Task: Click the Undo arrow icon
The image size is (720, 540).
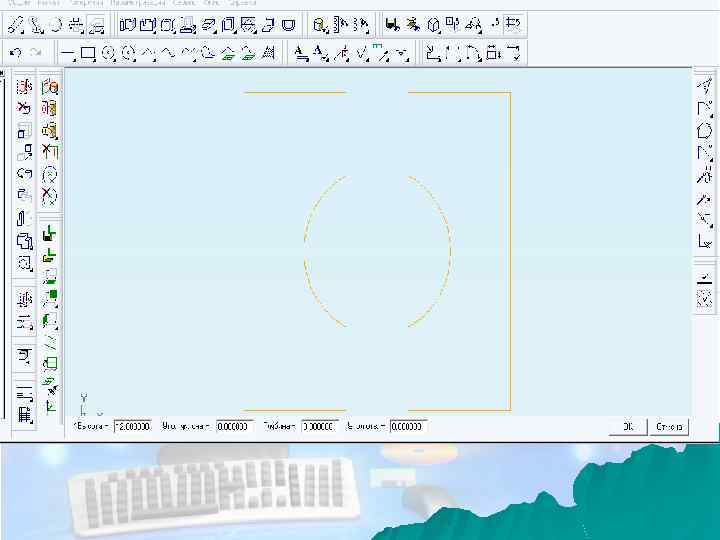Action: pos(16,53)
